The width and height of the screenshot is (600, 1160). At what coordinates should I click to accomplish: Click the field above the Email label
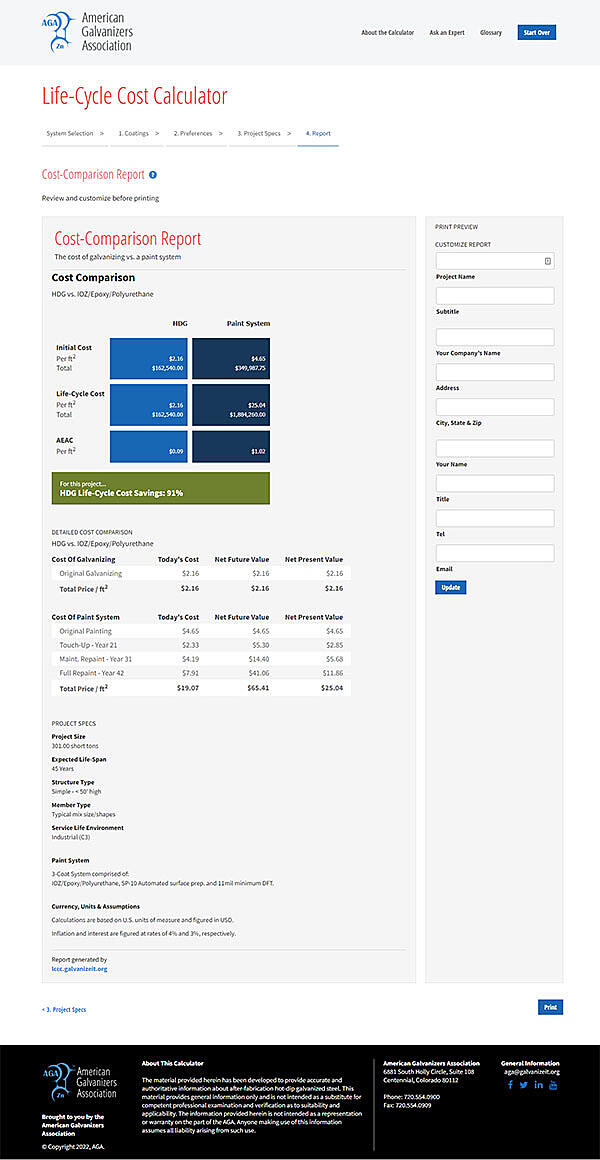(x=495, y=553)
